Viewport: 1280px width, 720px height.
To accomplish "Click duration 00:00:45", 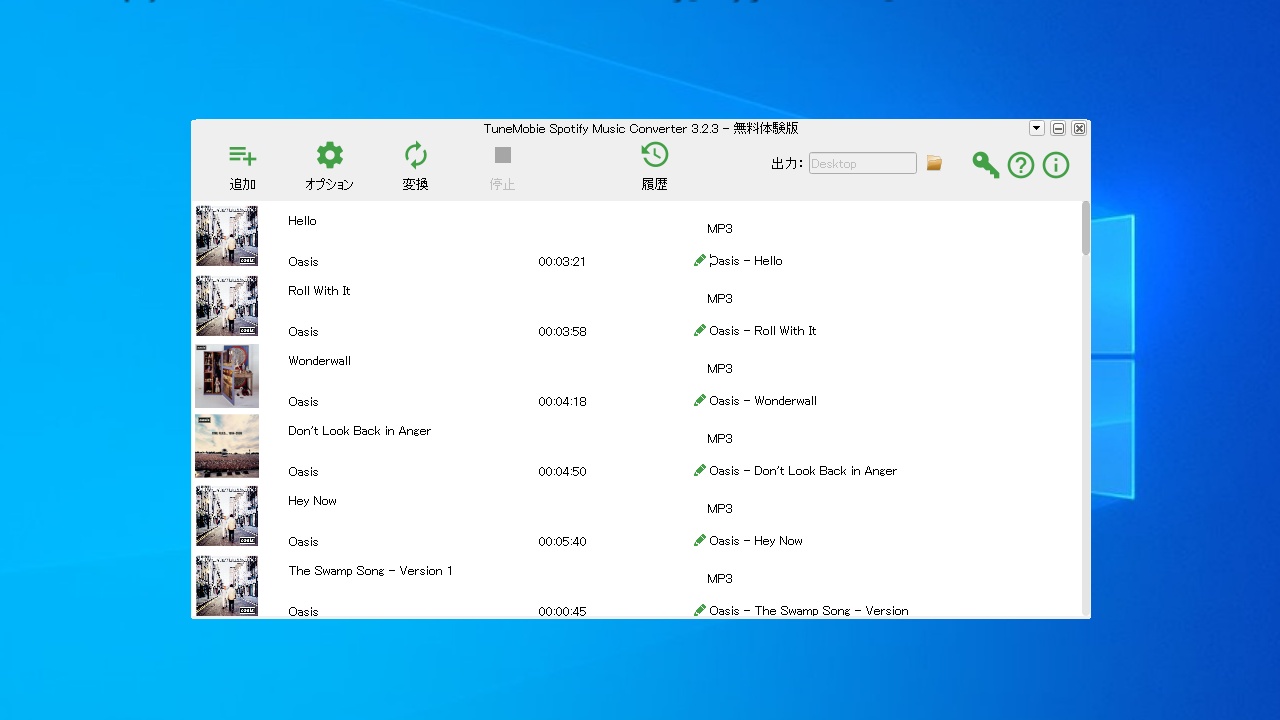I will tap(562, 612).
